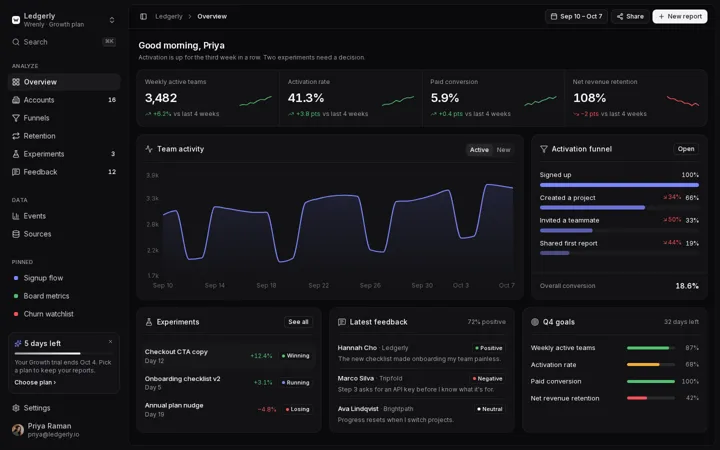Click the Paid conversion 5.9% value
The image size is (720, 450).
444,98
